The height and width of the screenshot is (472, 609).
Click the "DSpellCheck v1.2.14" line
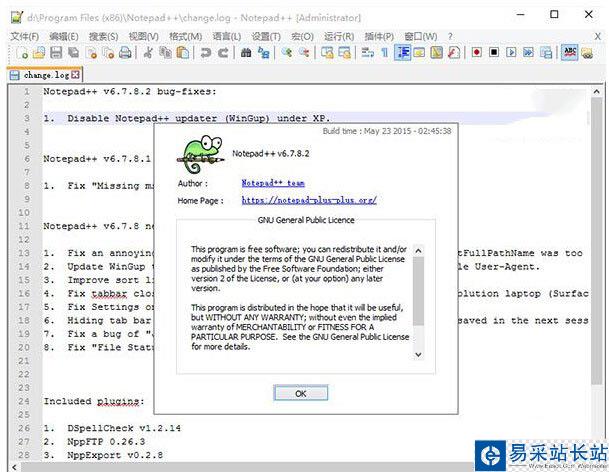[124, 428]
